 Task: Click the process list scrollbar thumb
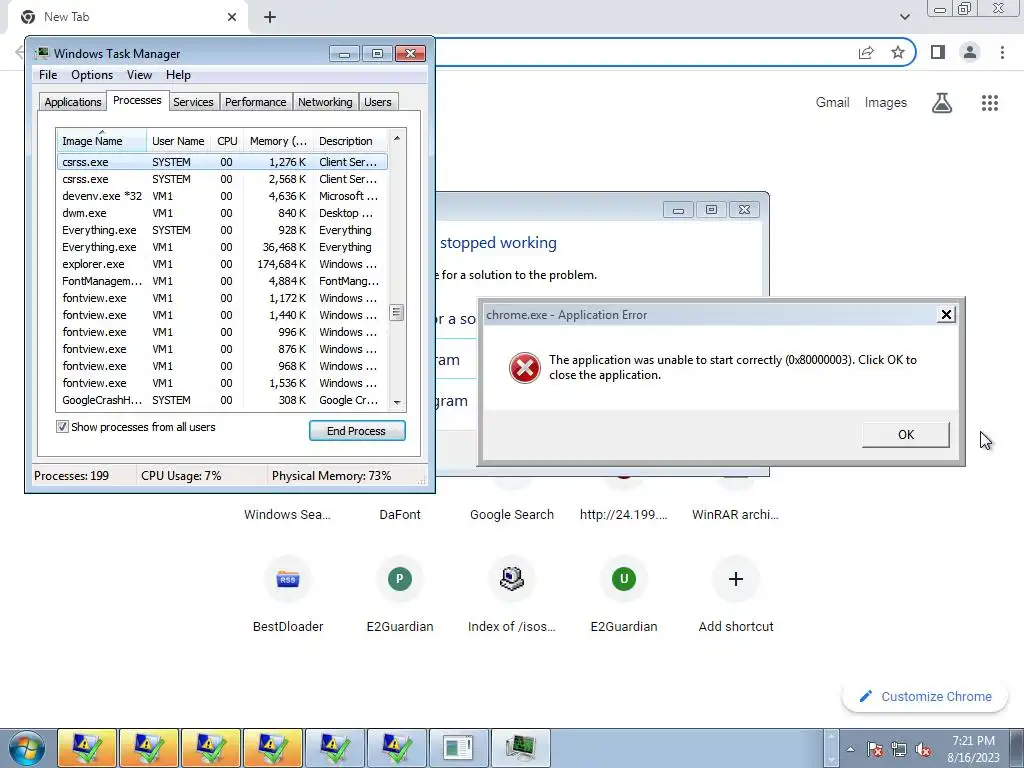(396, 313)
